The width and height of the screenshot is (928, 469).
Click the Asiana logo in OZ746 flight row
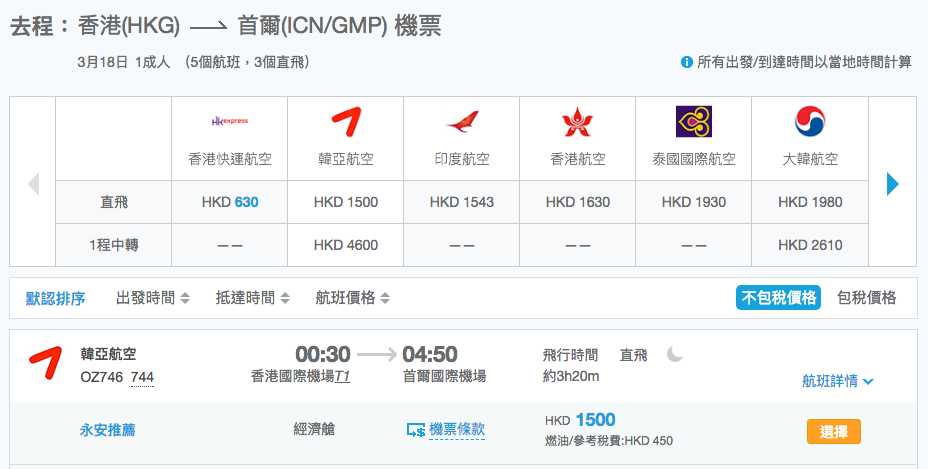(x=45, y=362)
